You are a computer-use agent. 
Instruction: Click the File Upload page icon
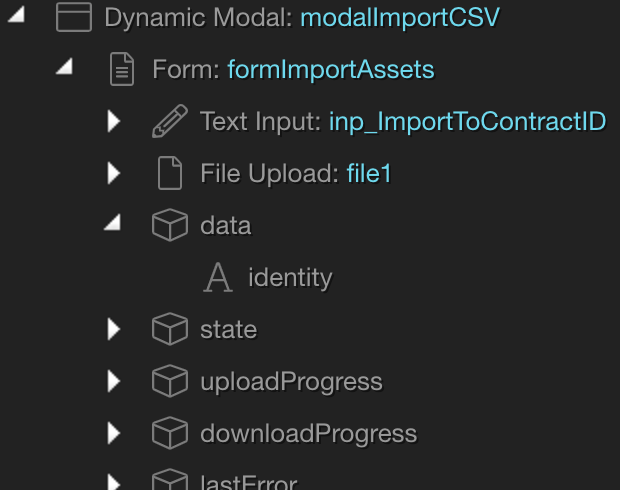point(170,174)
